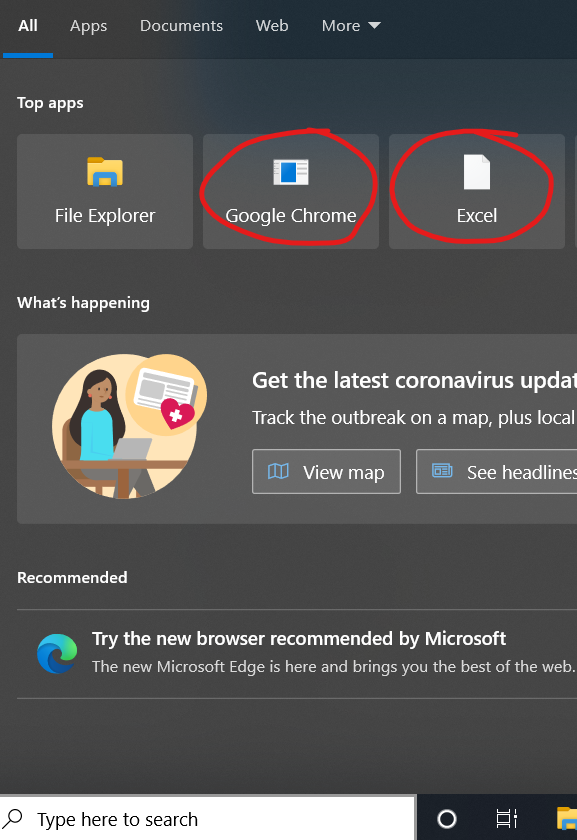Launch Google Chrome from Top apps
Image resolution: width=577 pixels, height=840 pixels.
pyautogui.click(x=291, y=191)
